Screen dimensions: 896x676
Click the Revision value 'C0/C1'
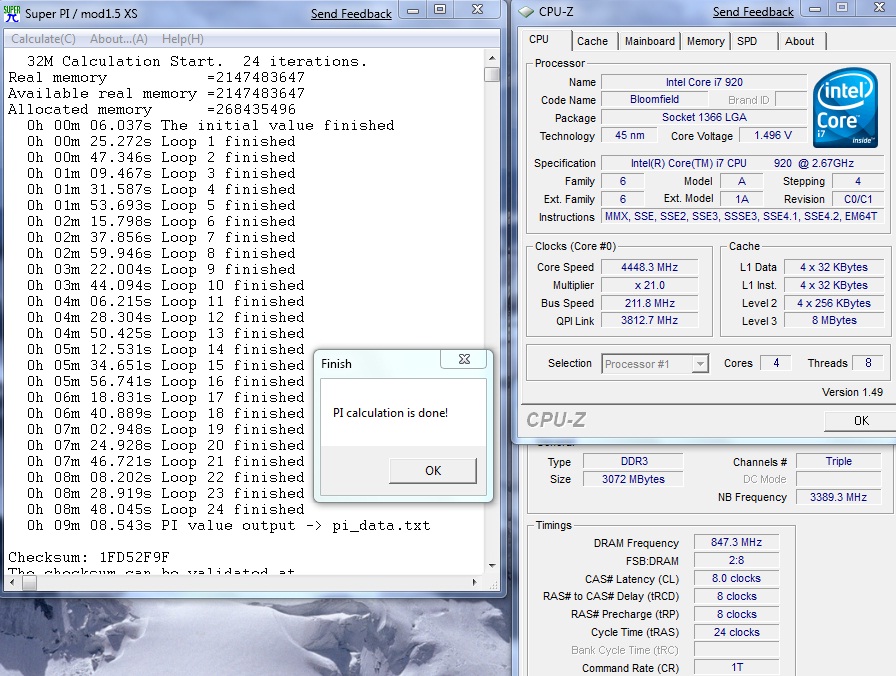(x=858, y=199)
